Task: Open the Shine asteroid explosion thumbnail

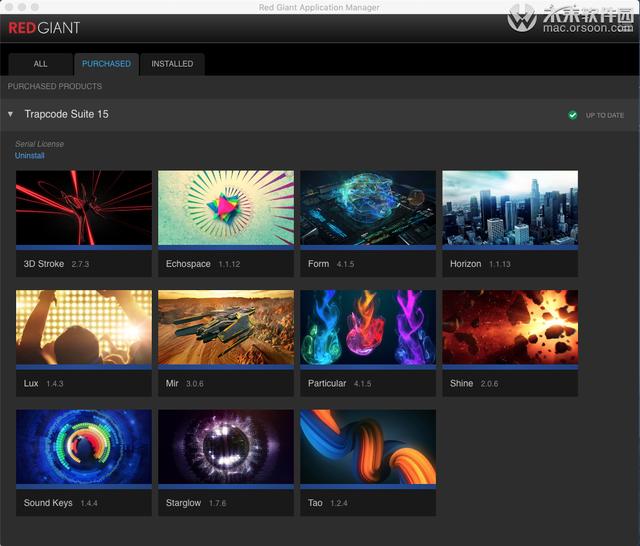Action: (510, 327)
